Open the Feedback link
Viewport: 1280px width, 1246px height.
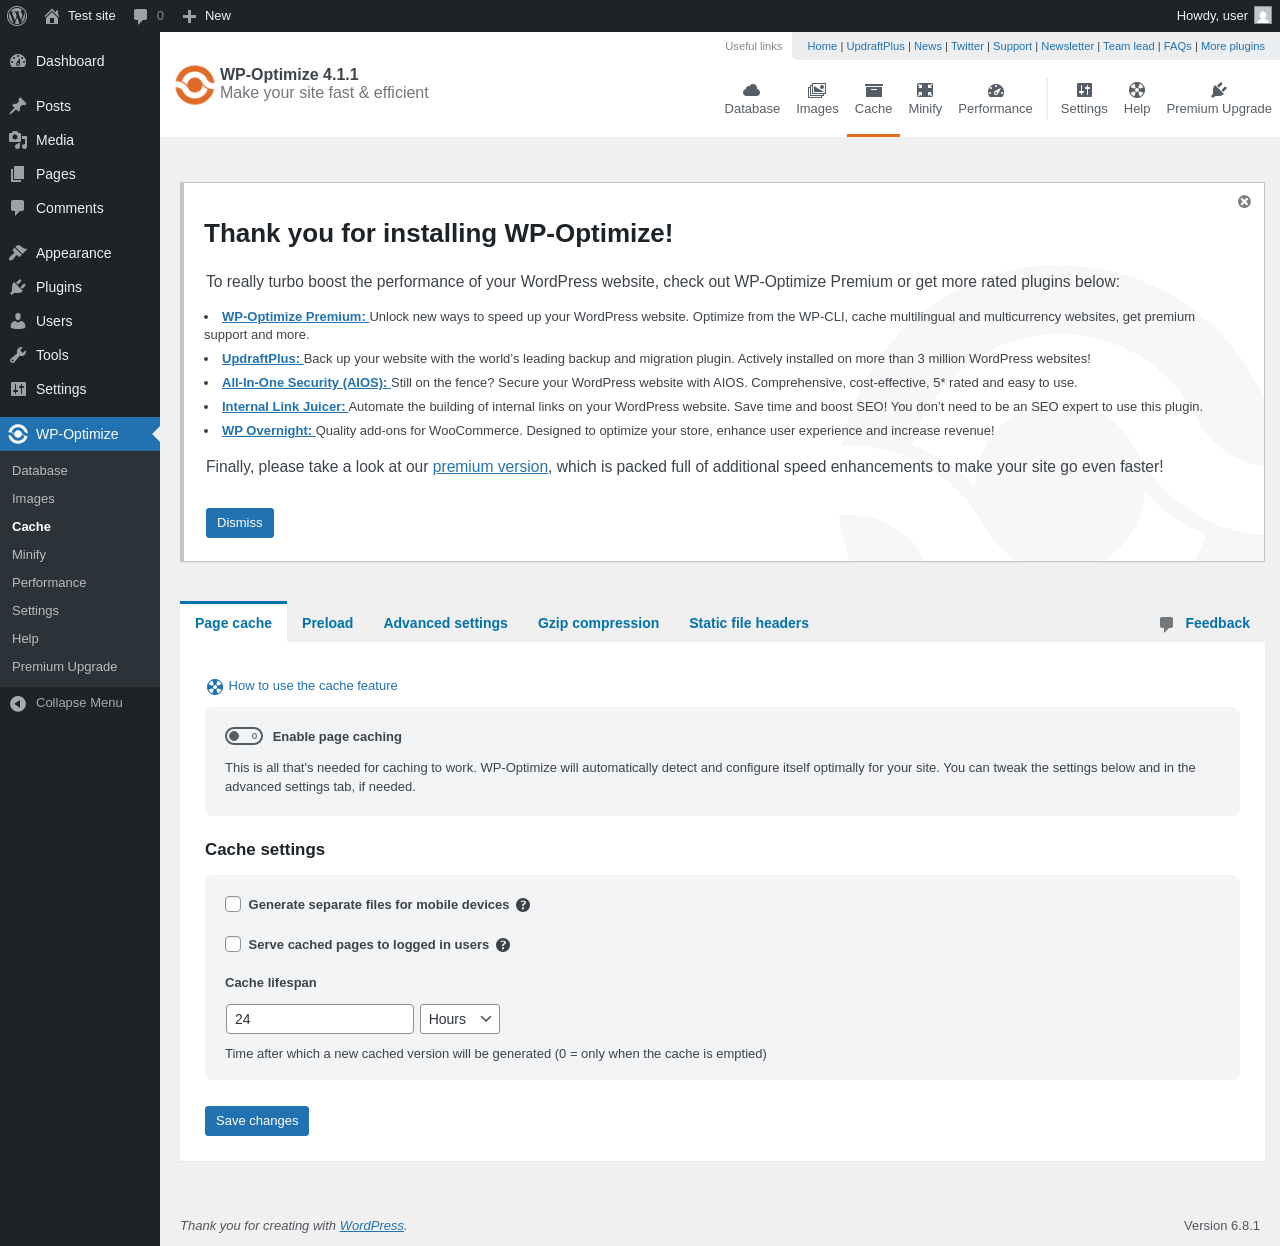pyautogui.click(x=1205, y=623)
